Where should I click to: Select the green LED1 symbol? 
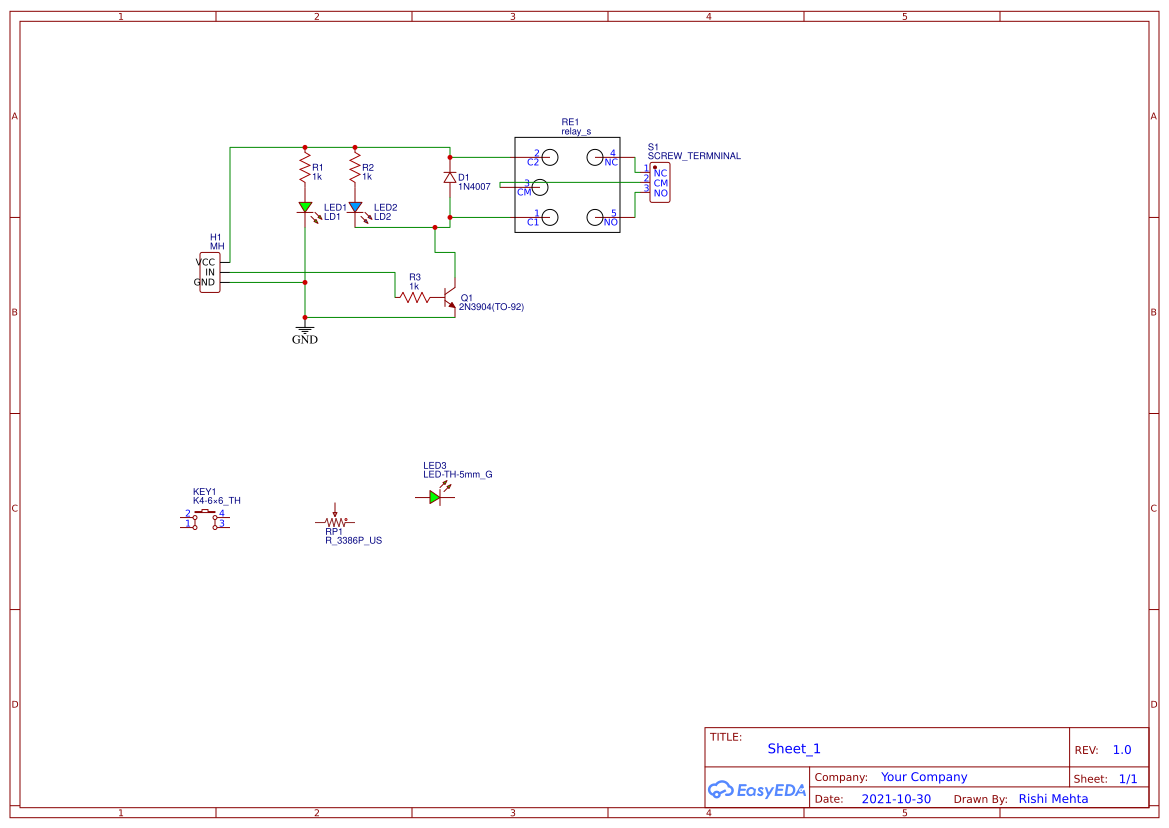coord(305,208)
